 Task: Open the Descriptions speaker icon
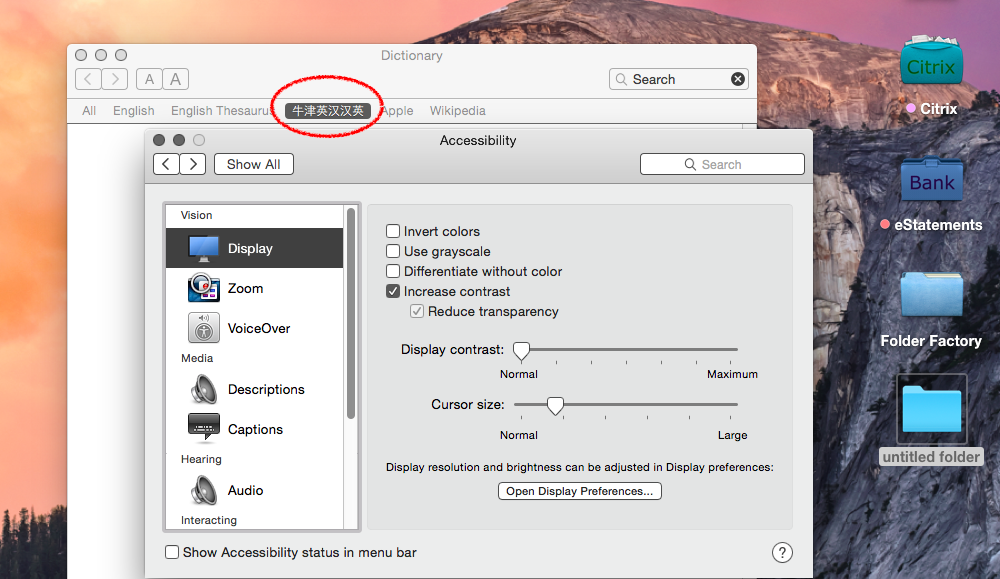[x=203, y=389]
